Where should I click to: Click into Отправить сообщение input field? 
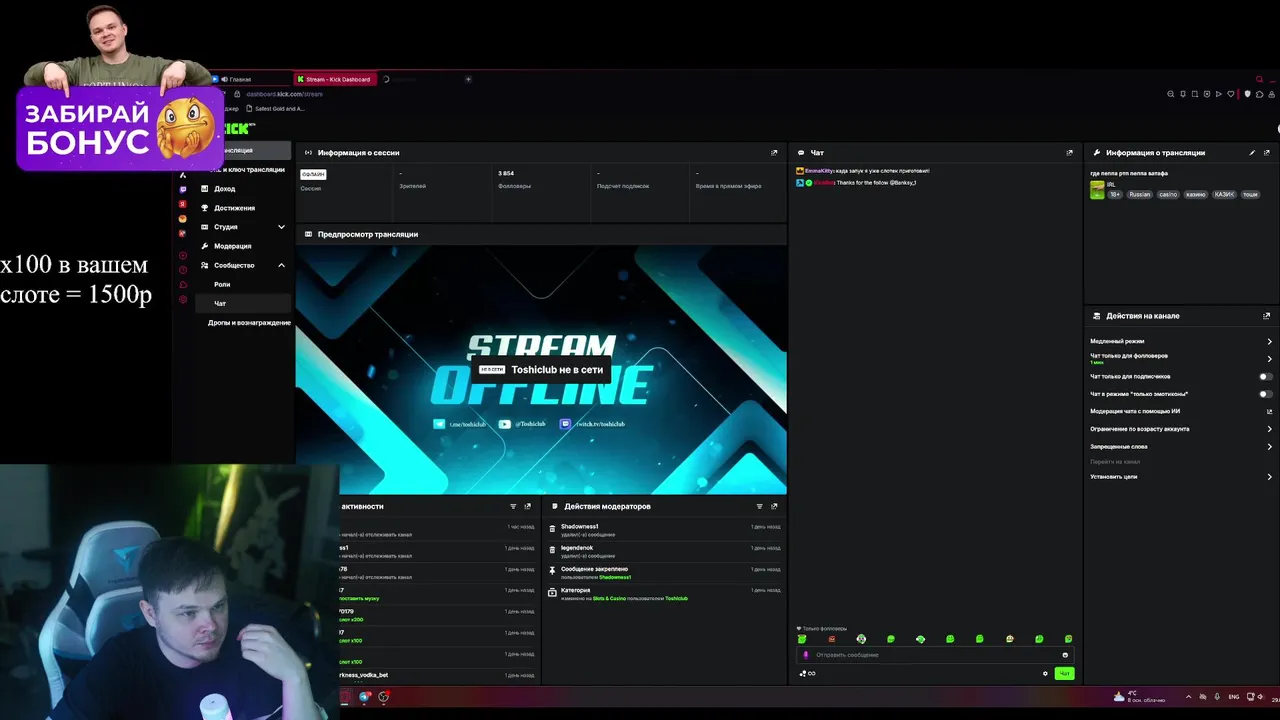[935, 655]
